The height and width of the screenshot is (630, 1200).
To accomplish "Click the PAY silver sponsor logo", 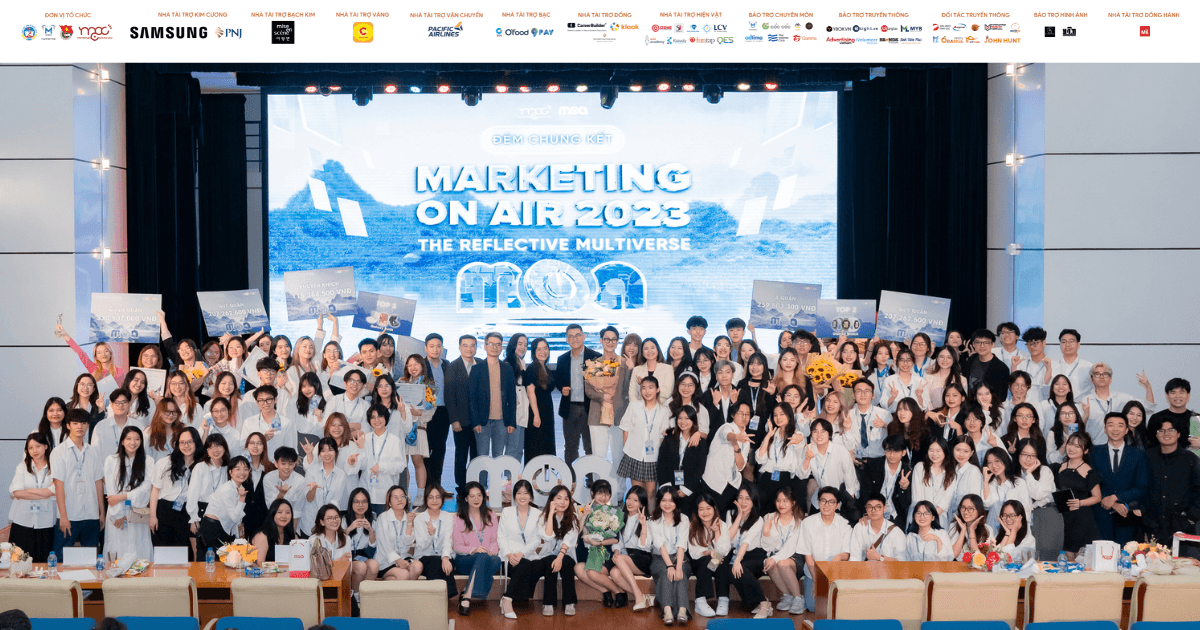I will [x=542, y=32].
